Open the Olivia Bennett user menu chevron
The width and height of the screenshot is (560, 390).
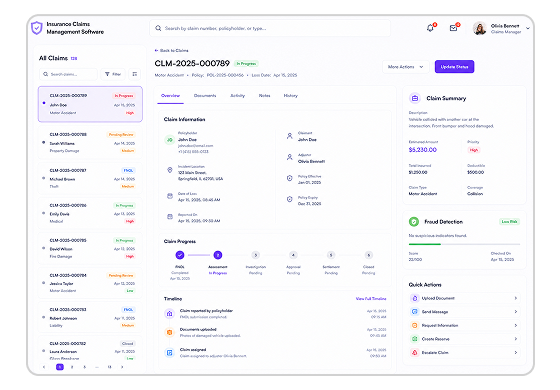tap(528, 28)
